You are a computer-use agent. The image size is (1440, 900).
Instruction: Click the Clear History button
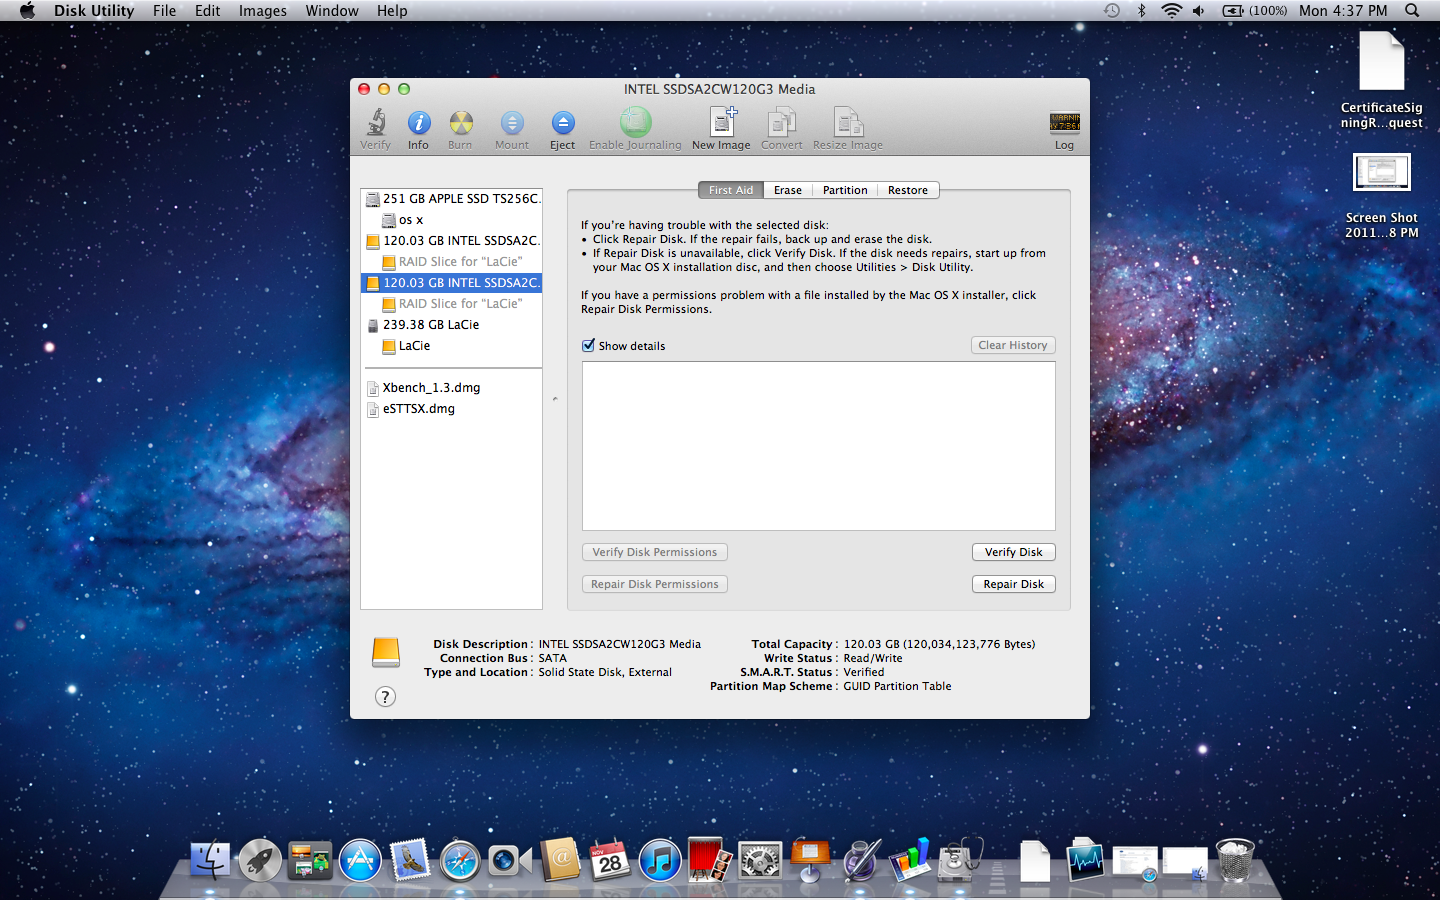click(1013, 345)
